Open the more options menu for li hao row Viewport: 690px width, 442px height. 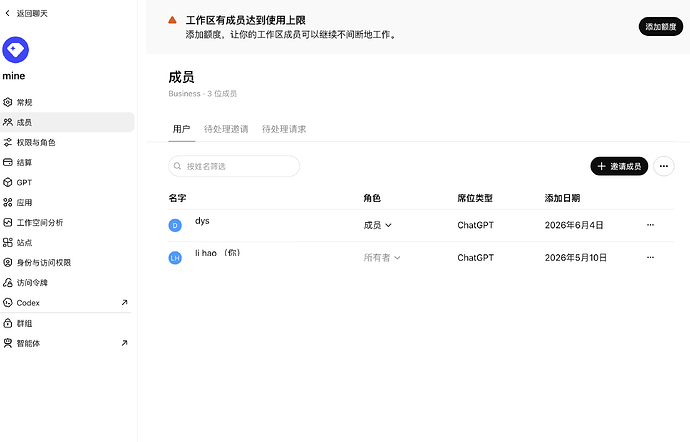click(650, 258)
